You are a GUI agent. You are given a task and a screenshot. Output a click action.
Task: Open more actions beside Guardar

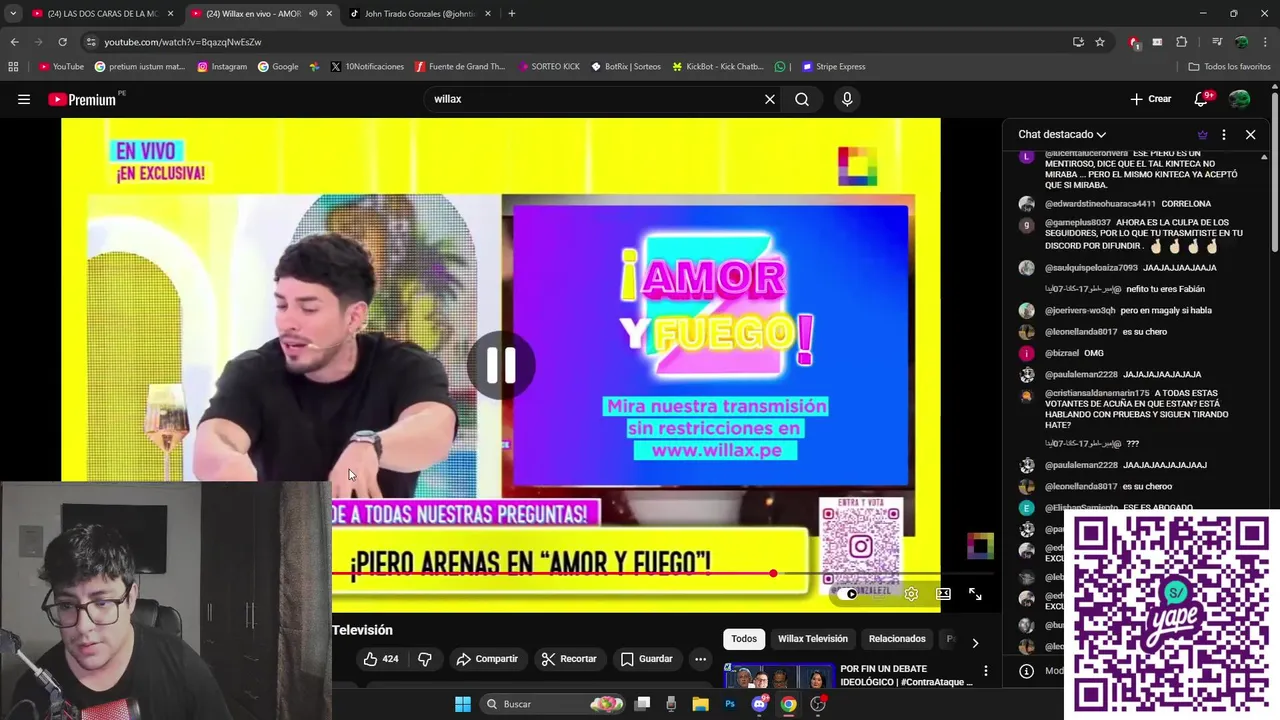point(700,659)
